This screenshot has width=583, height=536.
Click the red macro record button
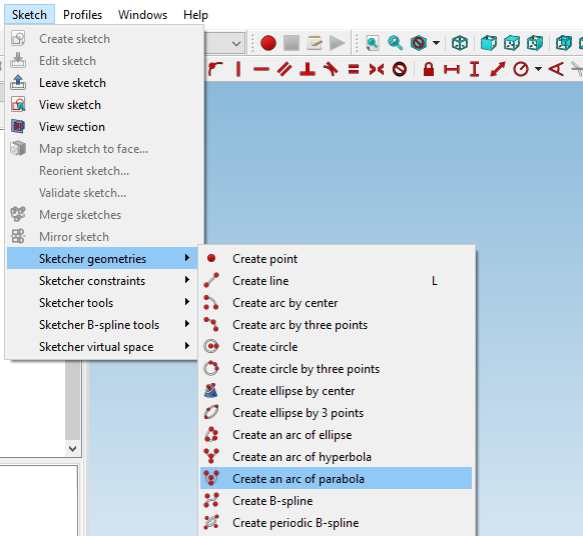pos(268,43)
